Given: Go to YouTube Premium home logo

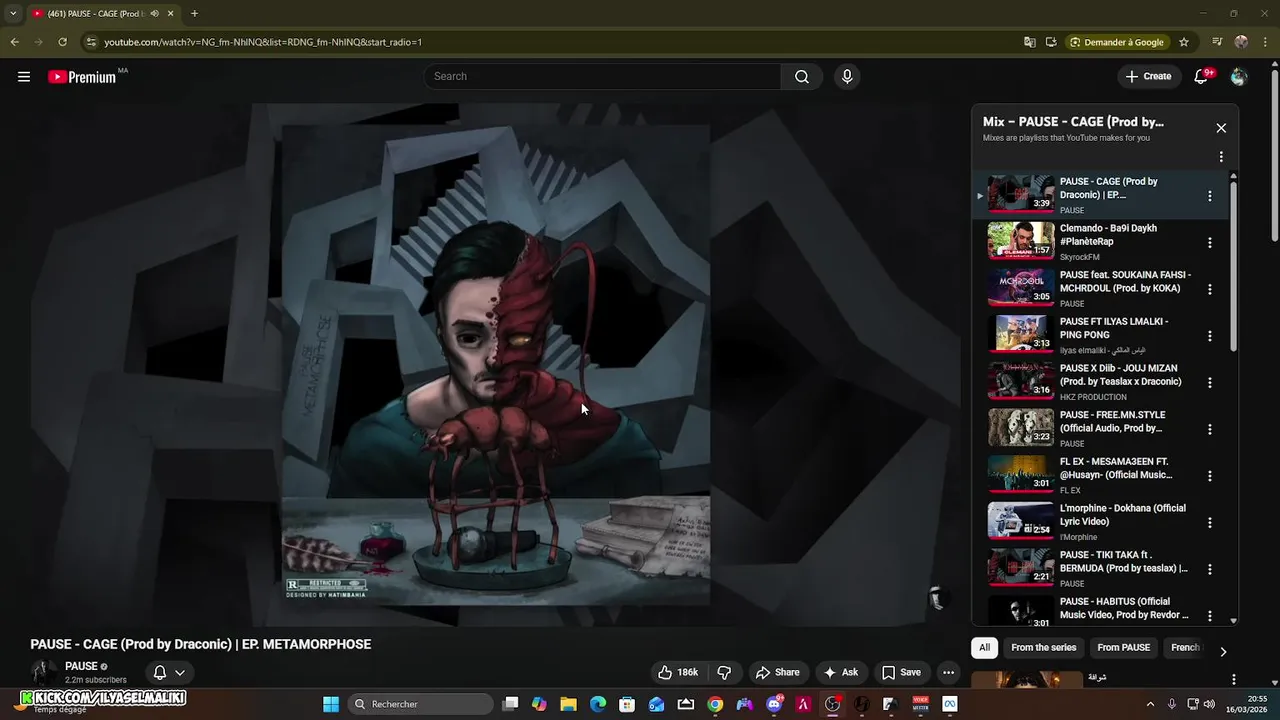Looking at the screenshot, I should (82, 77).
